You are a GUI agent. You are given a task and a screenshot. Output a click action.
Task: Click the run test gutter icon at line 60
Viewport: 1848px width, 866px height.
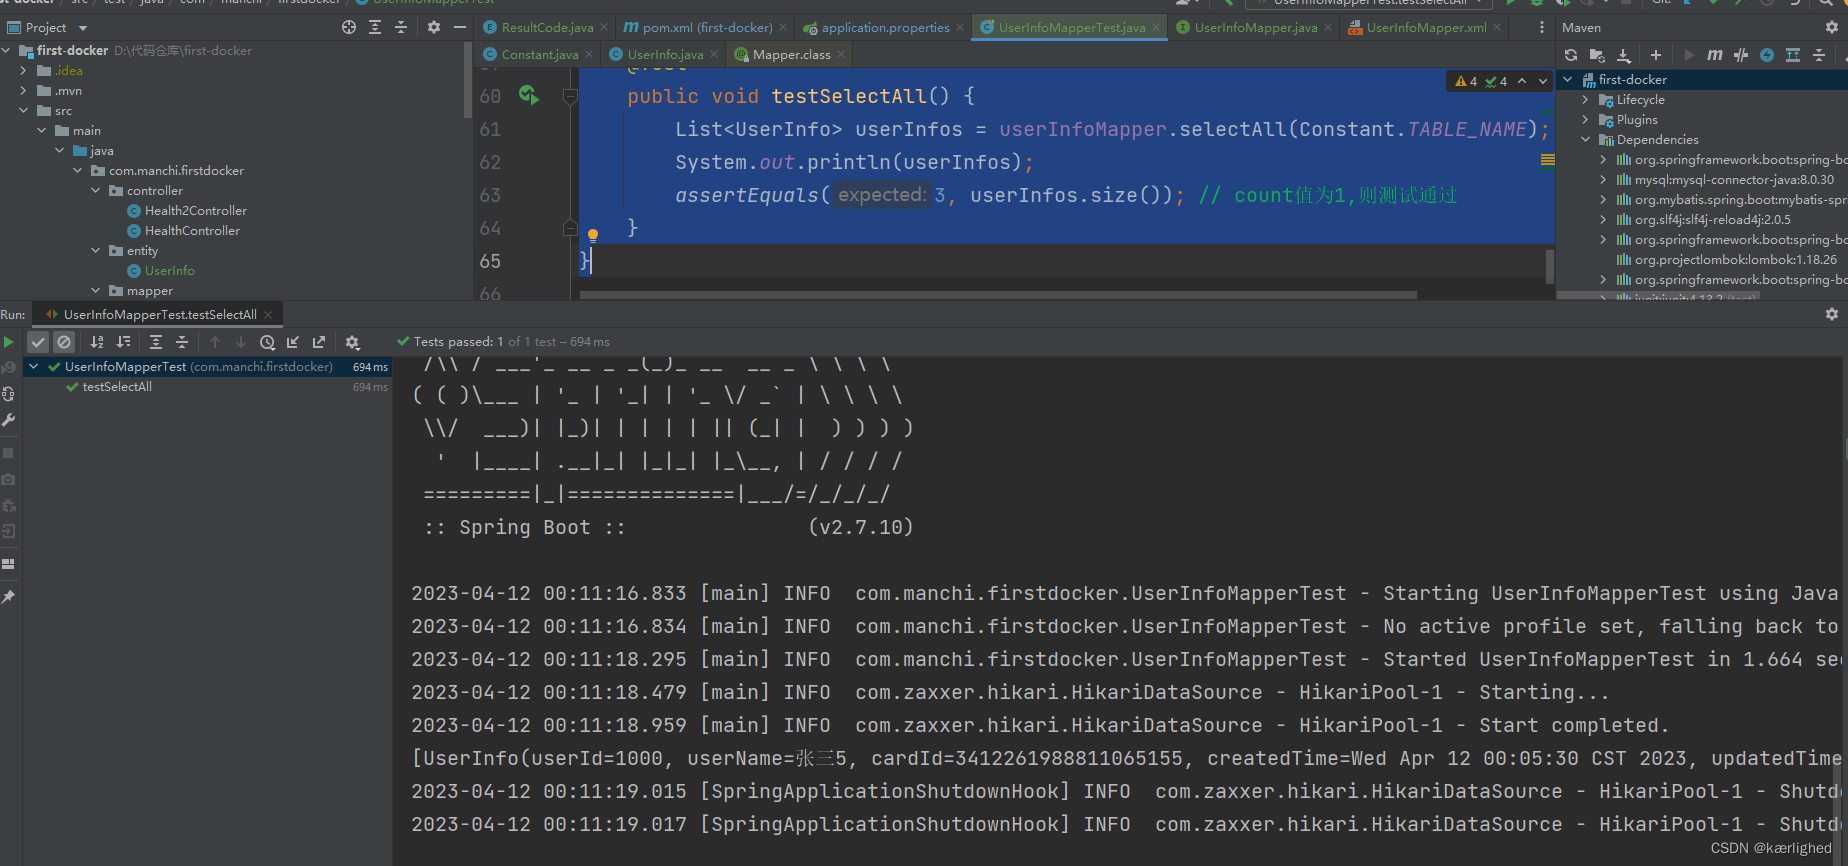pos(528,95)
